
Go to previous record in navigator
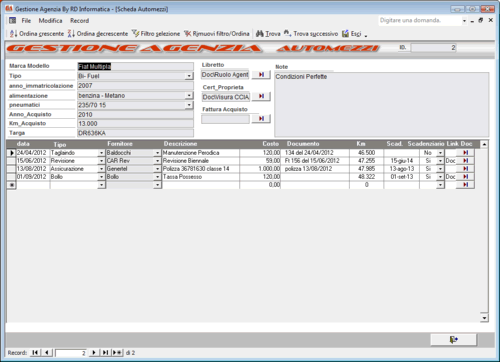[47, 353]
